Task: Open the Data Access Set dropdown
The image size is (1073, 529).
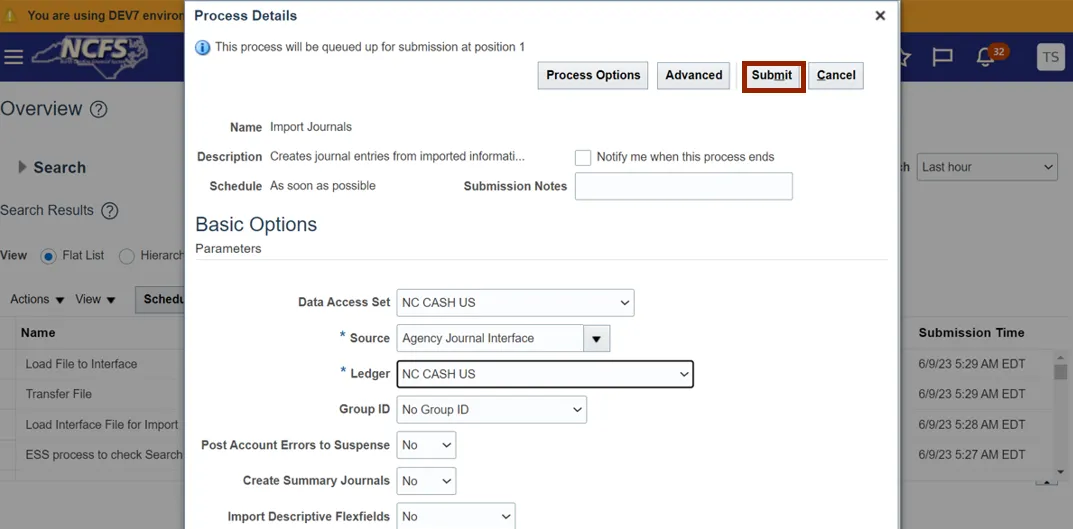Action: [x=515, y=302]
